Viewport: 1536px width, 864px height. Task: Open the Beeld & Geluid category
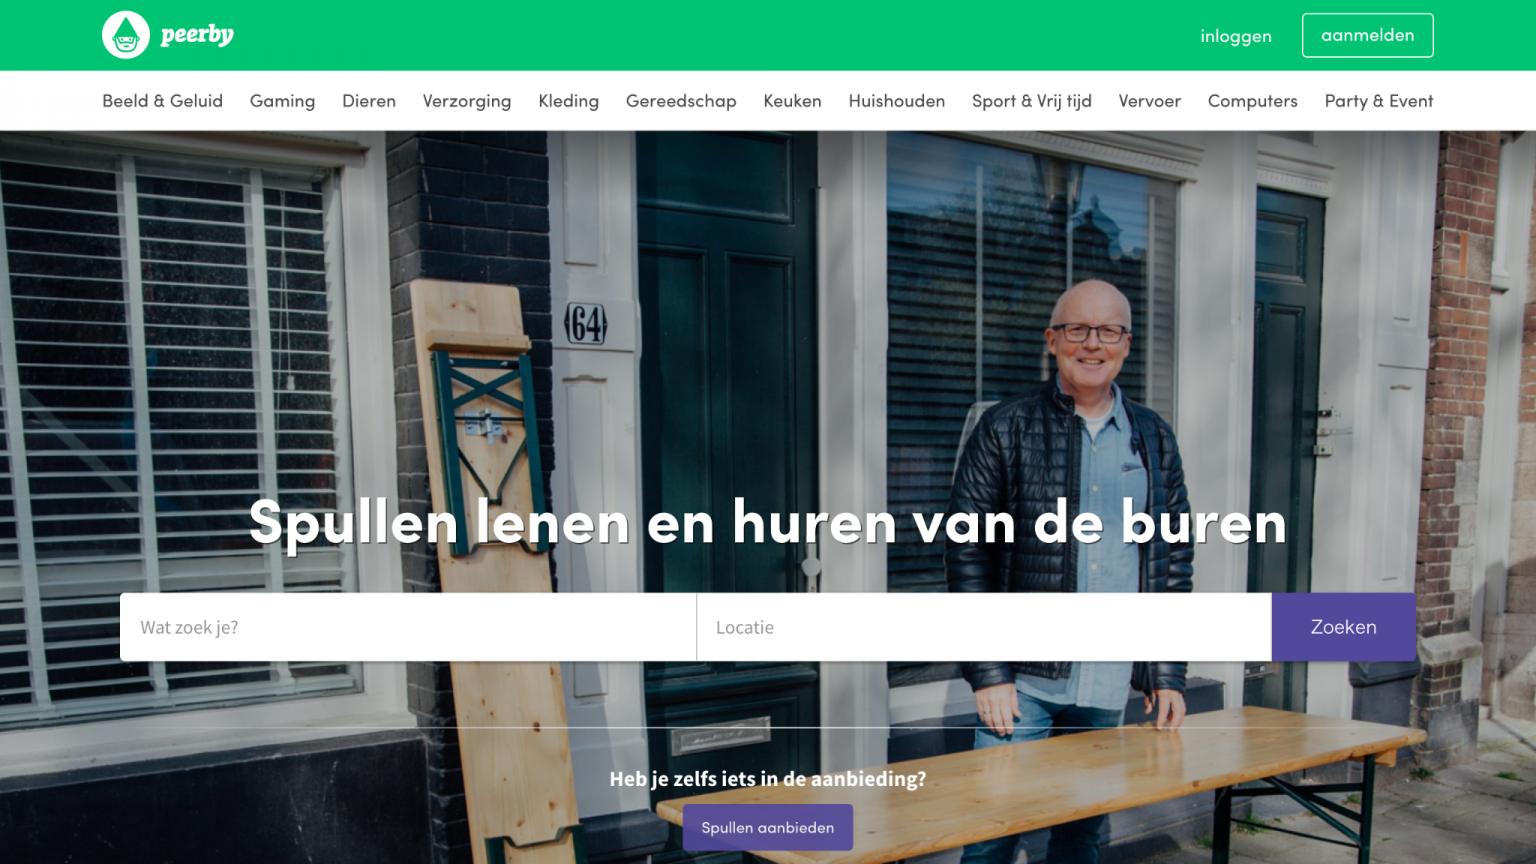(162, 101)
